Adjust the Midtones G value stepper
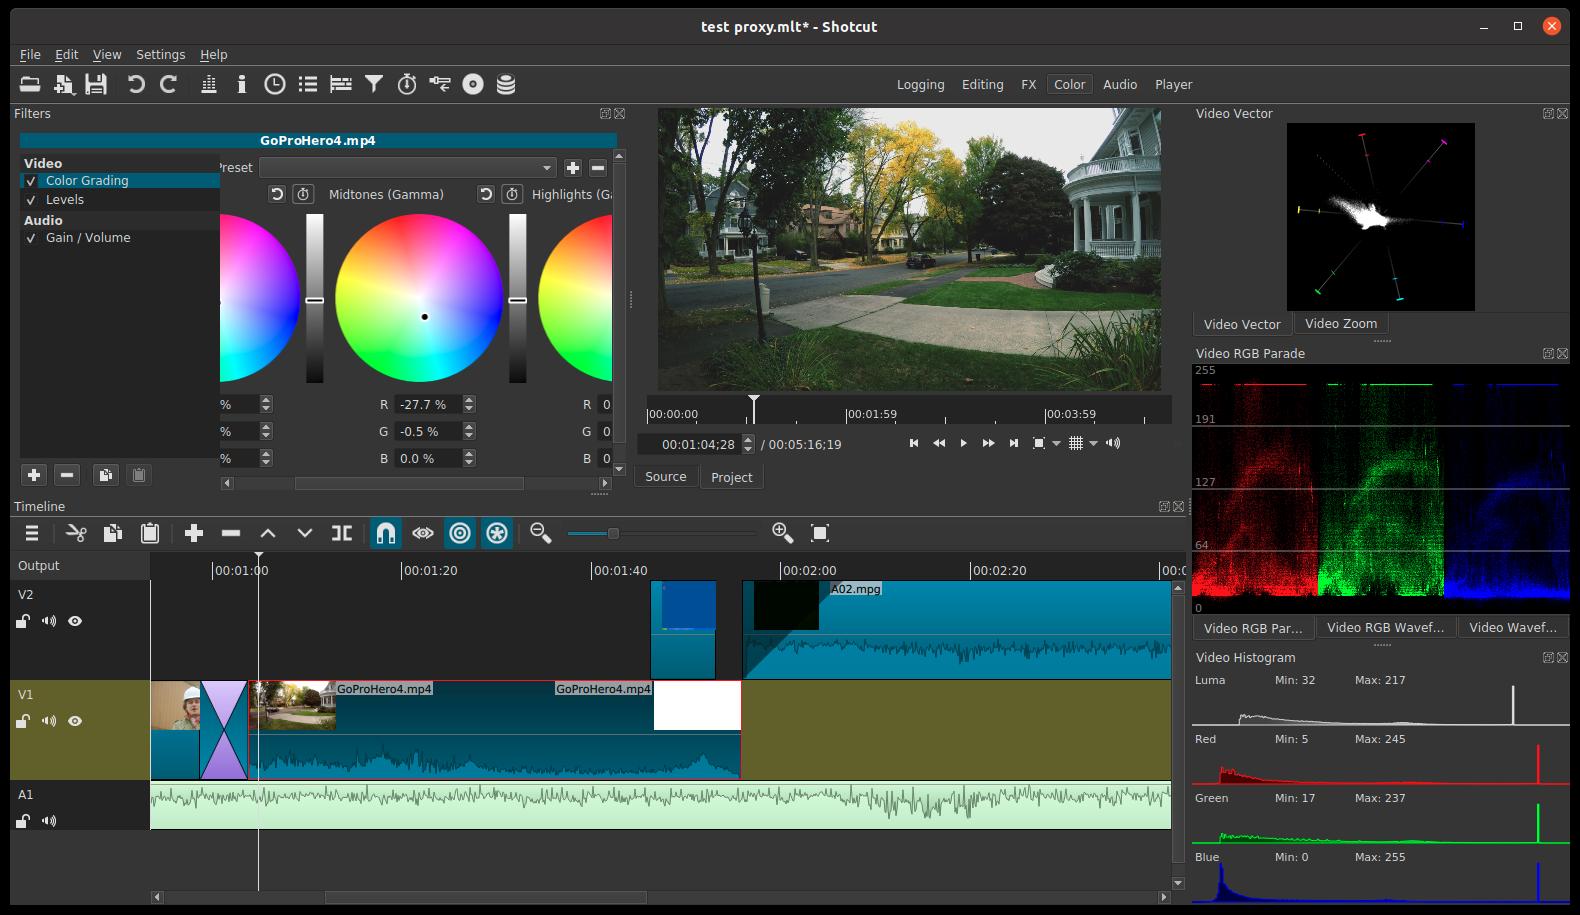The height and width of the screenshot is (915, 1580). tap(469, 431)
